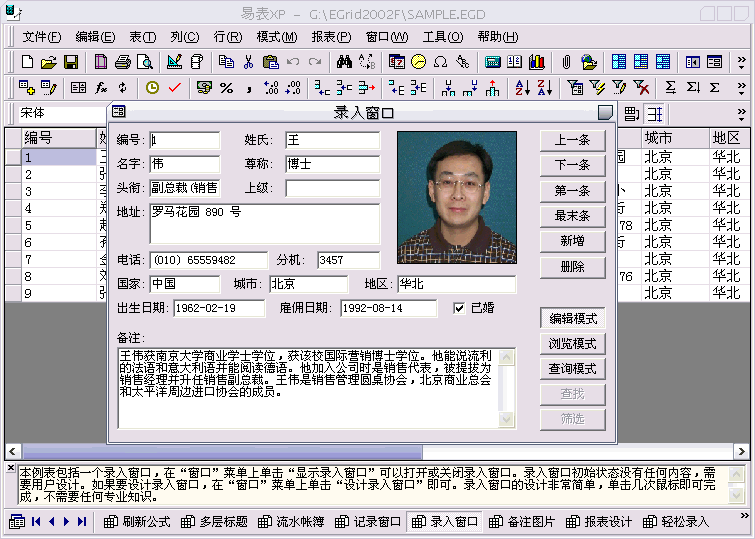Click into the 电话 input field
Viewport: 755px width, 539px height.
[x=208, y=261]
